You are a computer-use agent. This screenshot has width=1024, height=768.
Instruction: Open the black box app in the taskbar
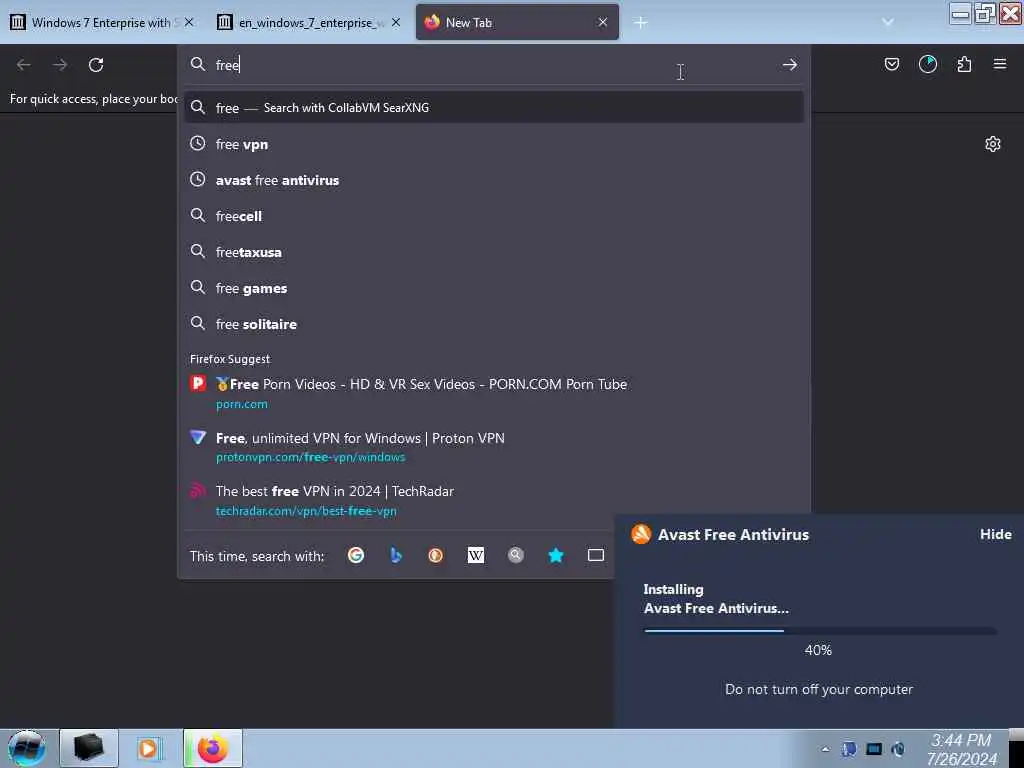tap(89, 748)
